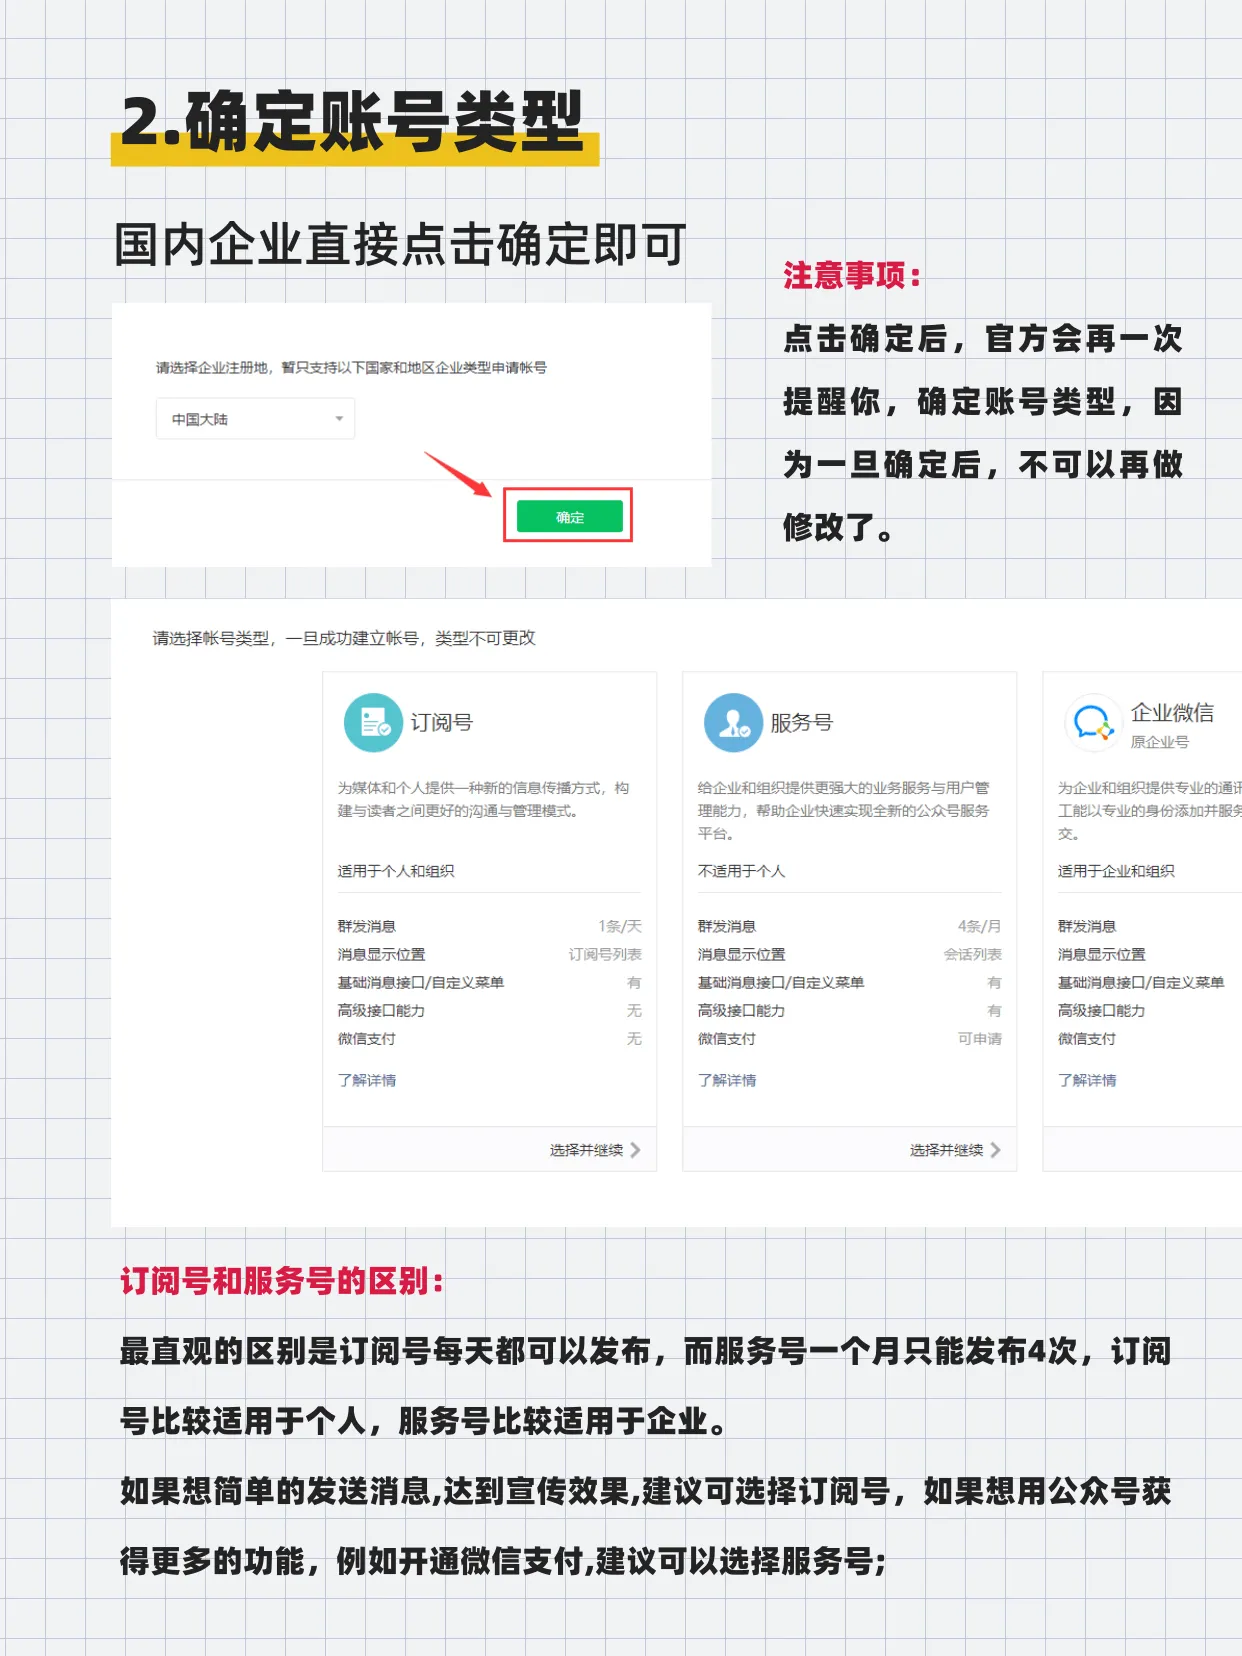This screenshot has width=1242, height=1656.
Task: Click 高级接口能力 row in 服务号 card
Action: pos(850,1010)
